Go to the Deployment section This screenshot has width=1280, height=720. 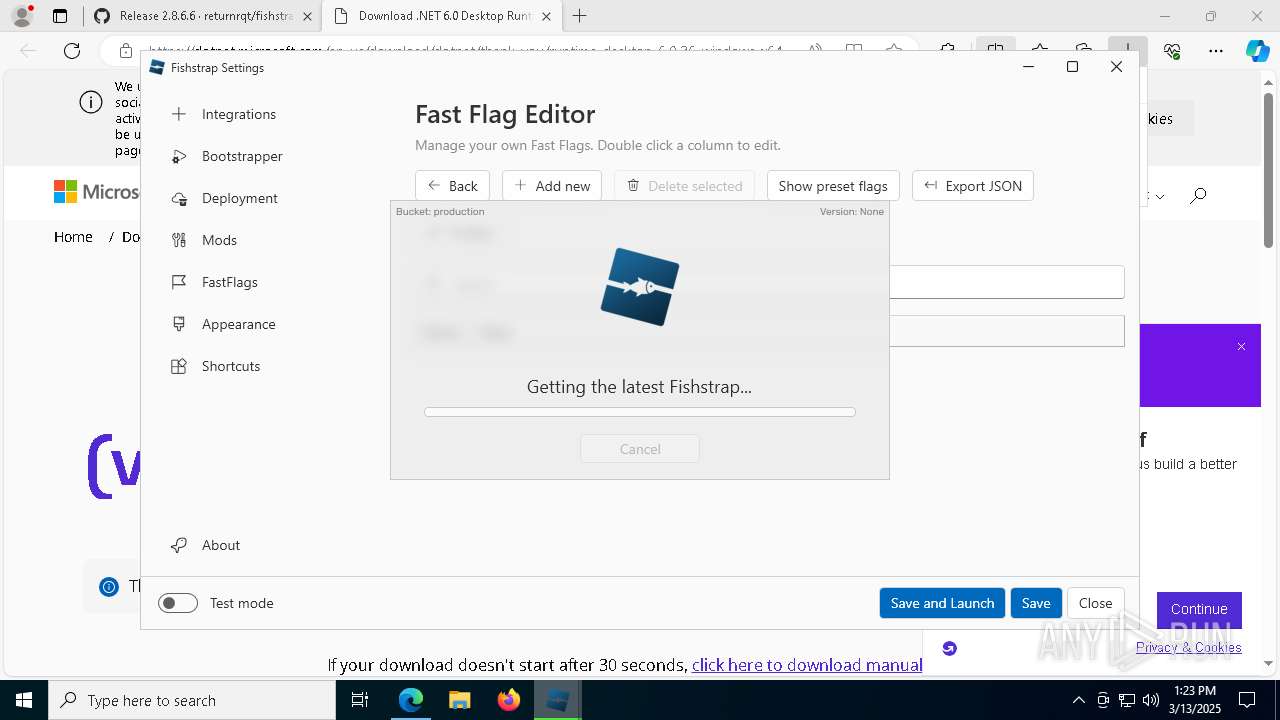point(239,198)
